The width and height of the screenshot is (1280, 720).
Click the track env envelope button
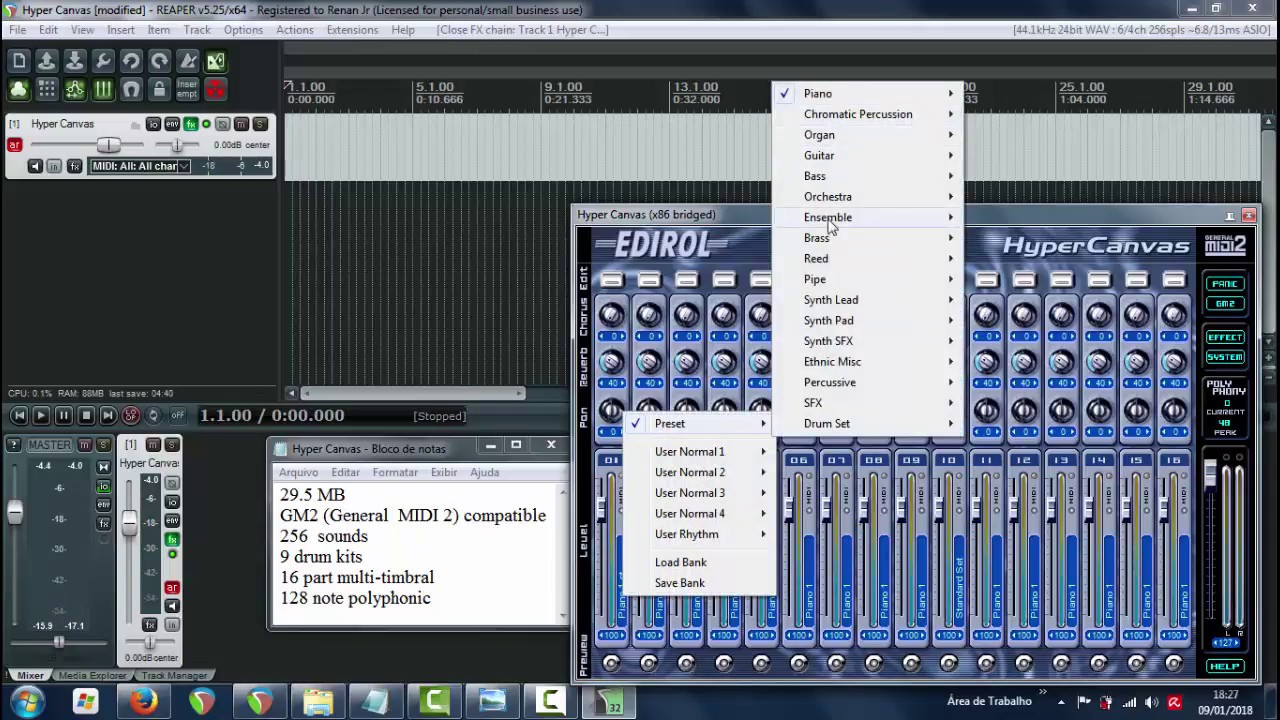tap(172, 124)
